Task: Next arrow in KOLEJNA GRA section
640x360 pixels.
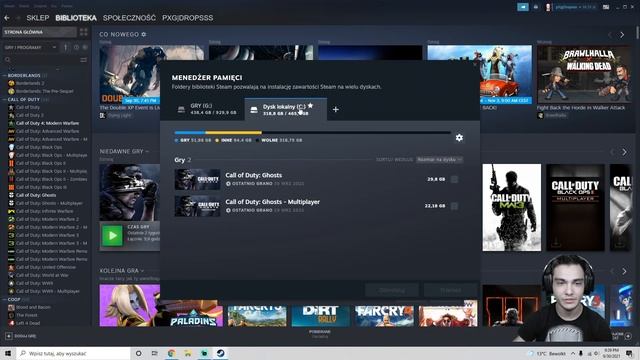Action: 624,271
